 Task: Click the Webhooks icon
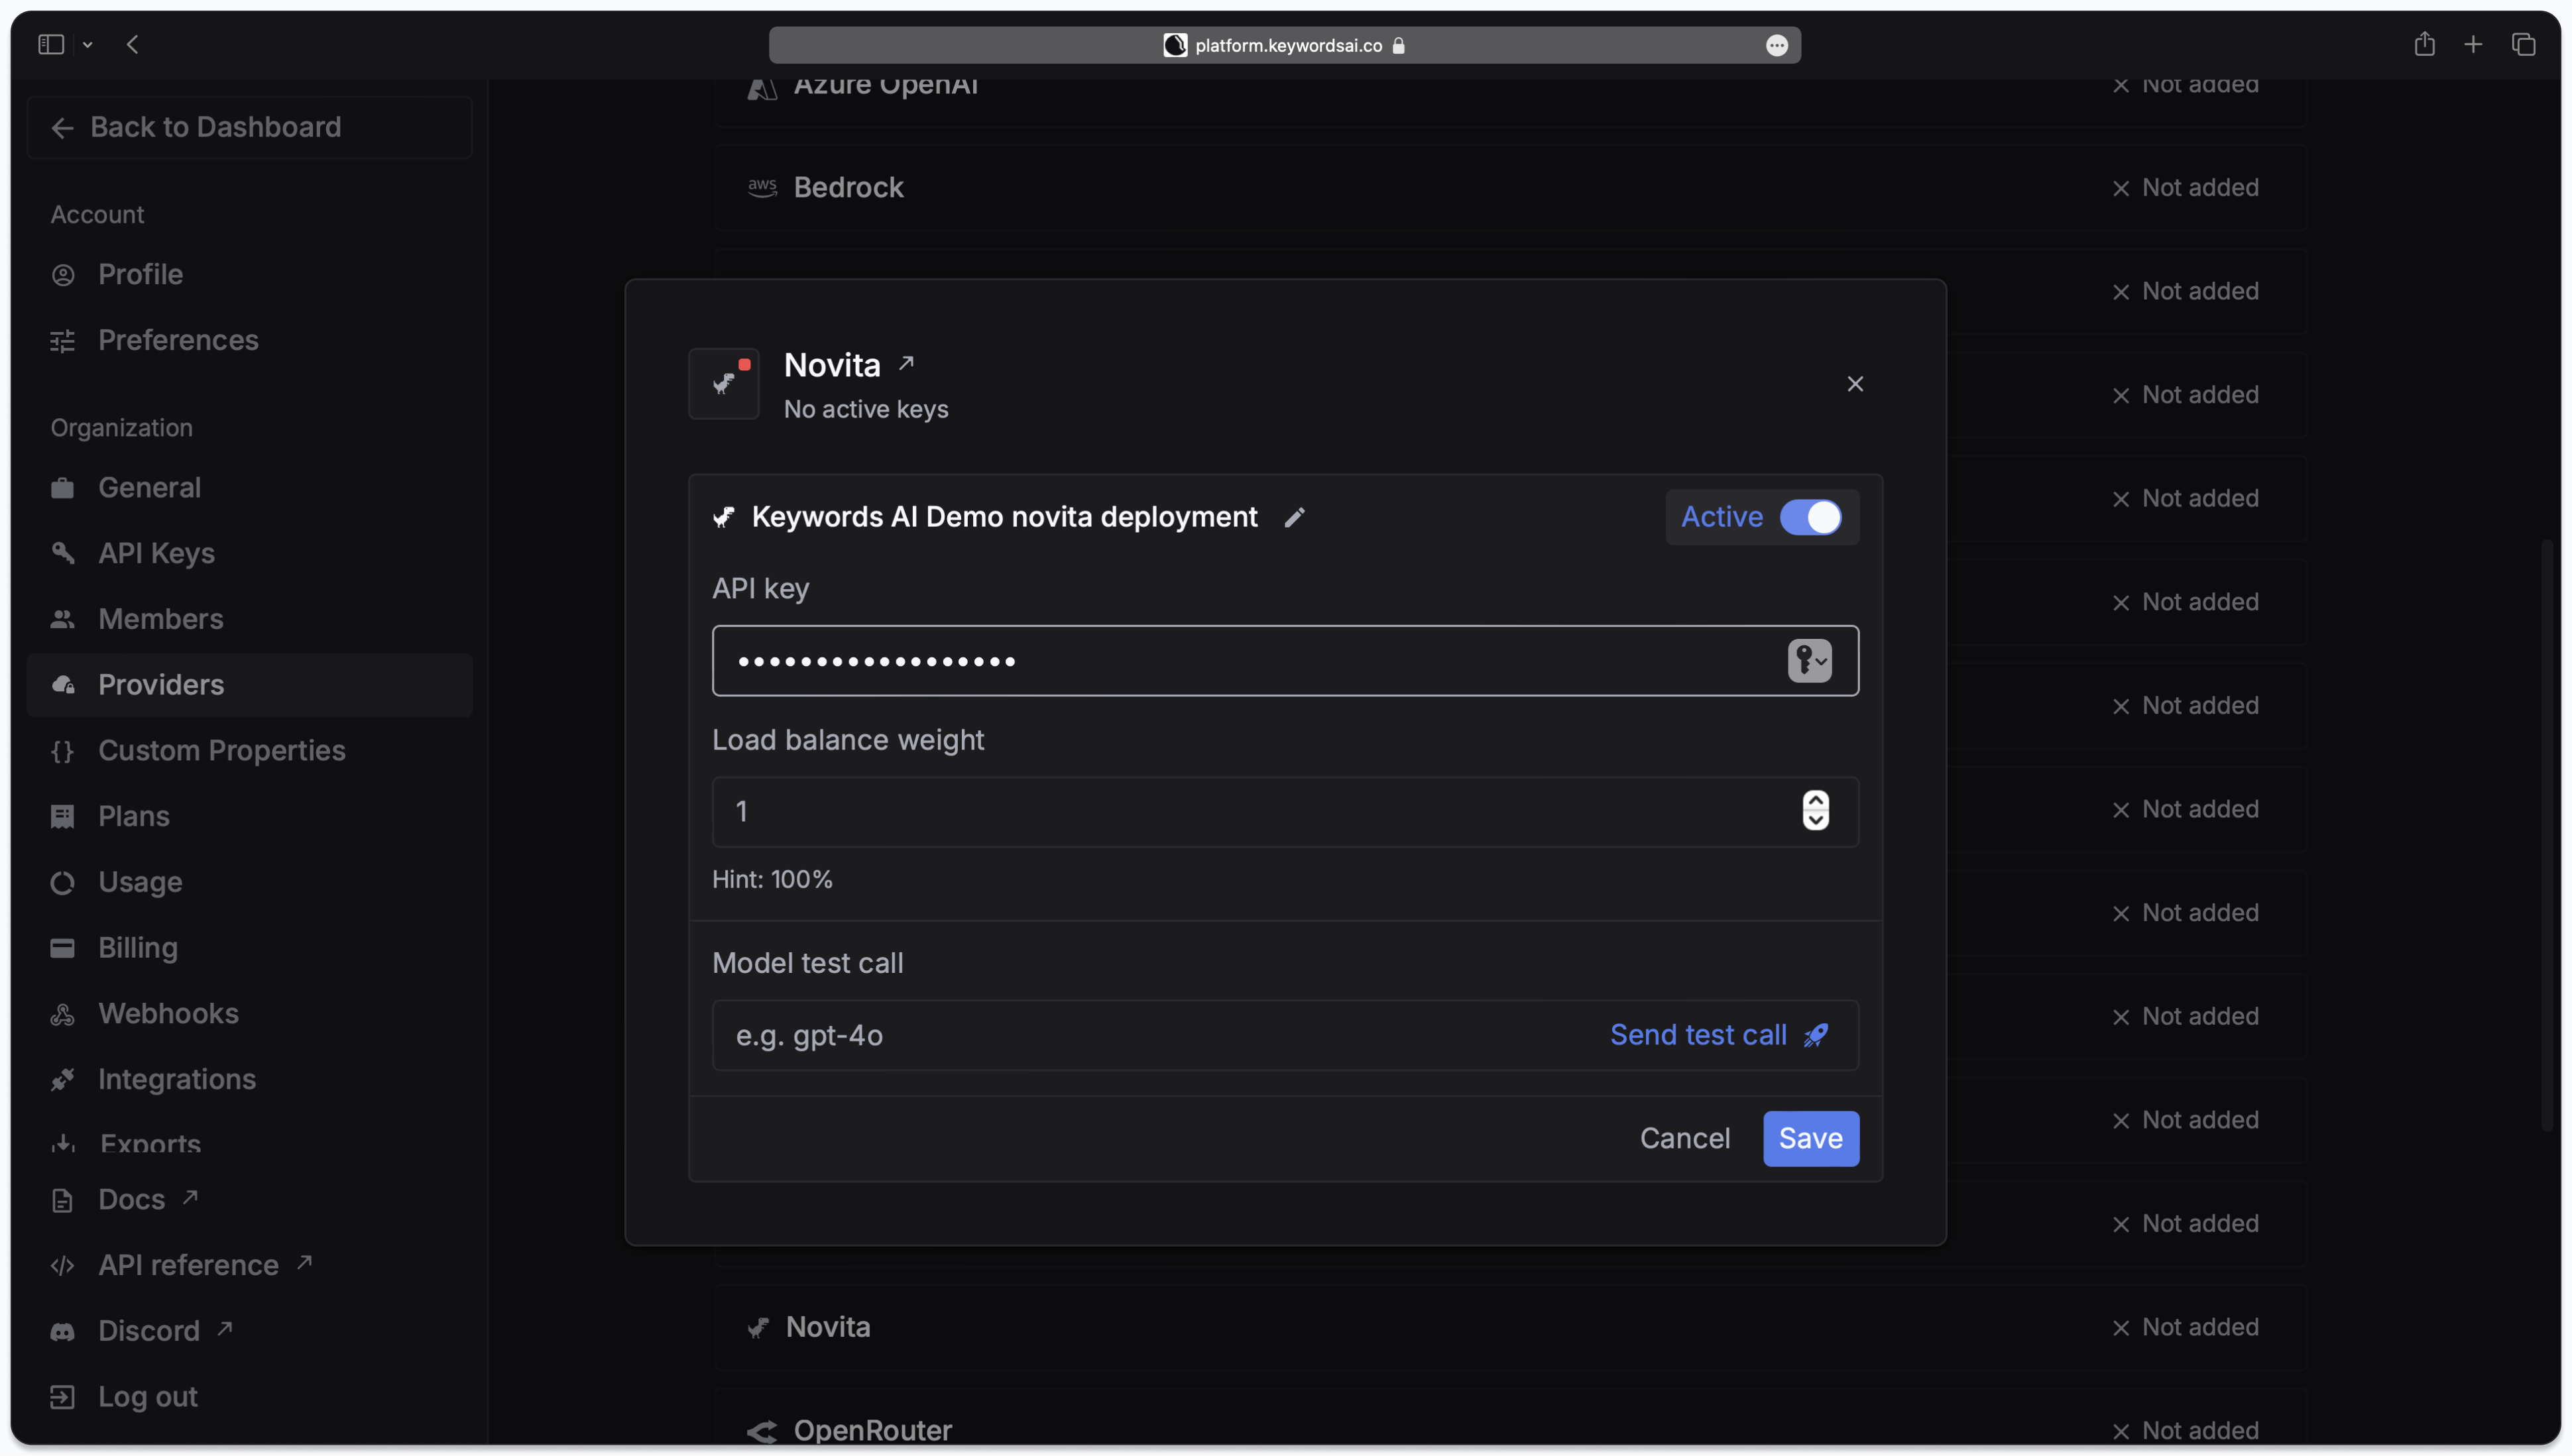(63, 1014)
